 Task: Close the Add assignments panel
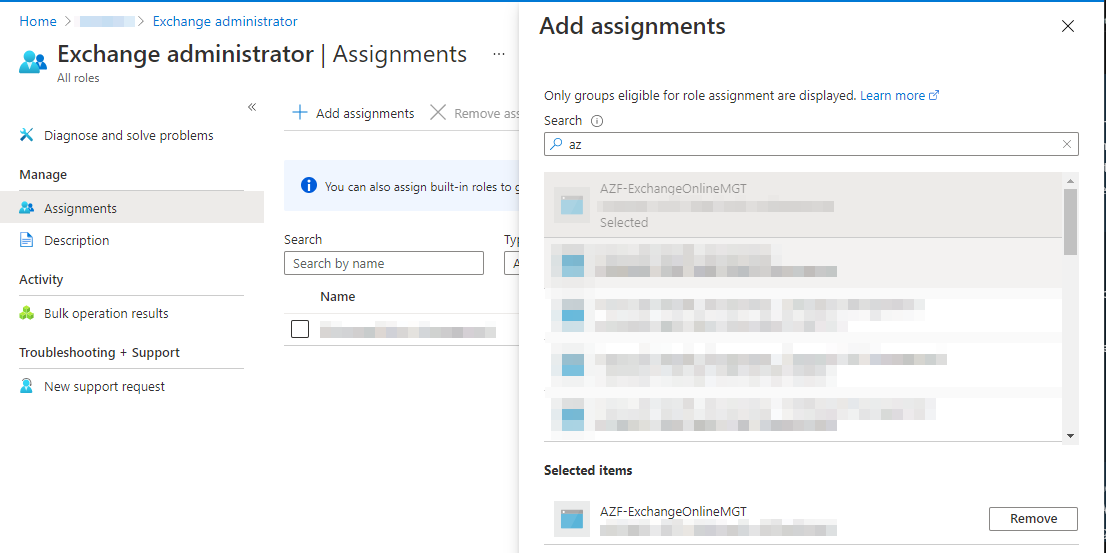click(1068, 27)
